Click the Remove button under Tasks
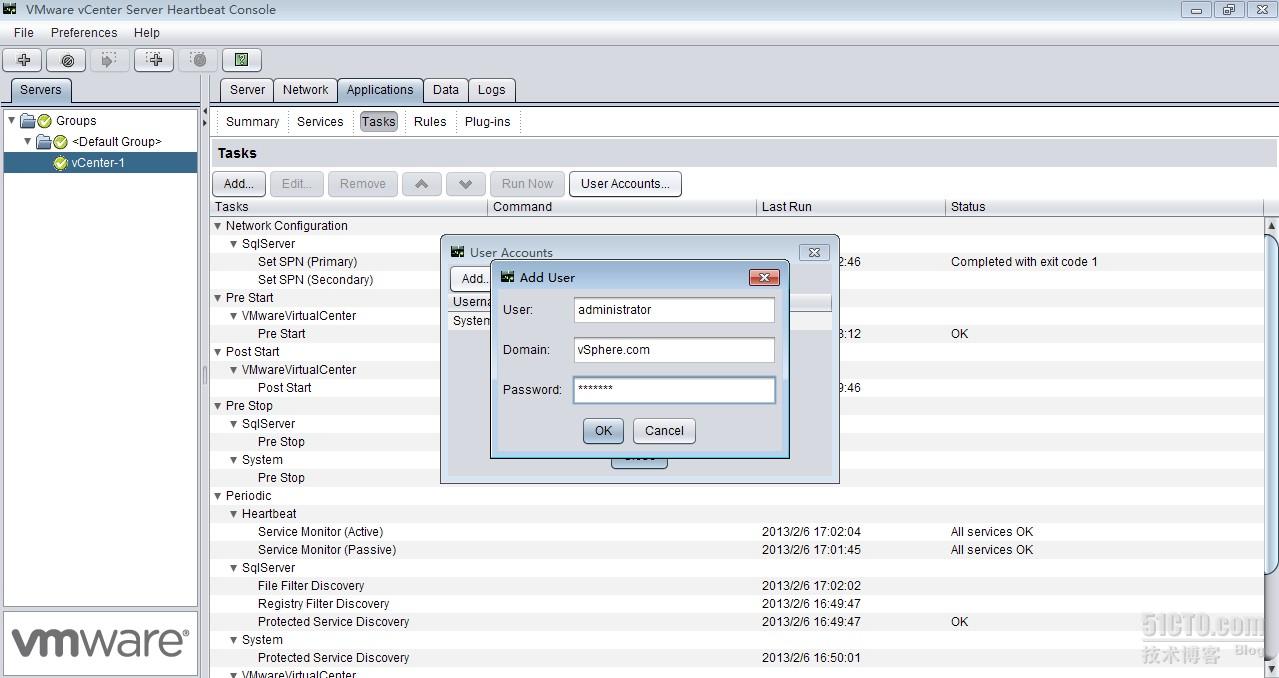The height and width of the screenshot is (678, 1279). coord(362,184)
